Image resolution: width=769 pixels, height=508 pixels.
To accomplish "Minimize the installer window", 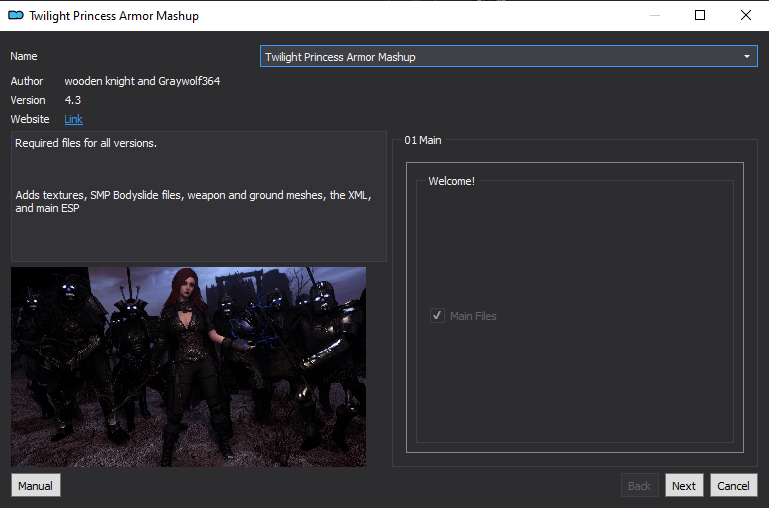I will [654, 15].
